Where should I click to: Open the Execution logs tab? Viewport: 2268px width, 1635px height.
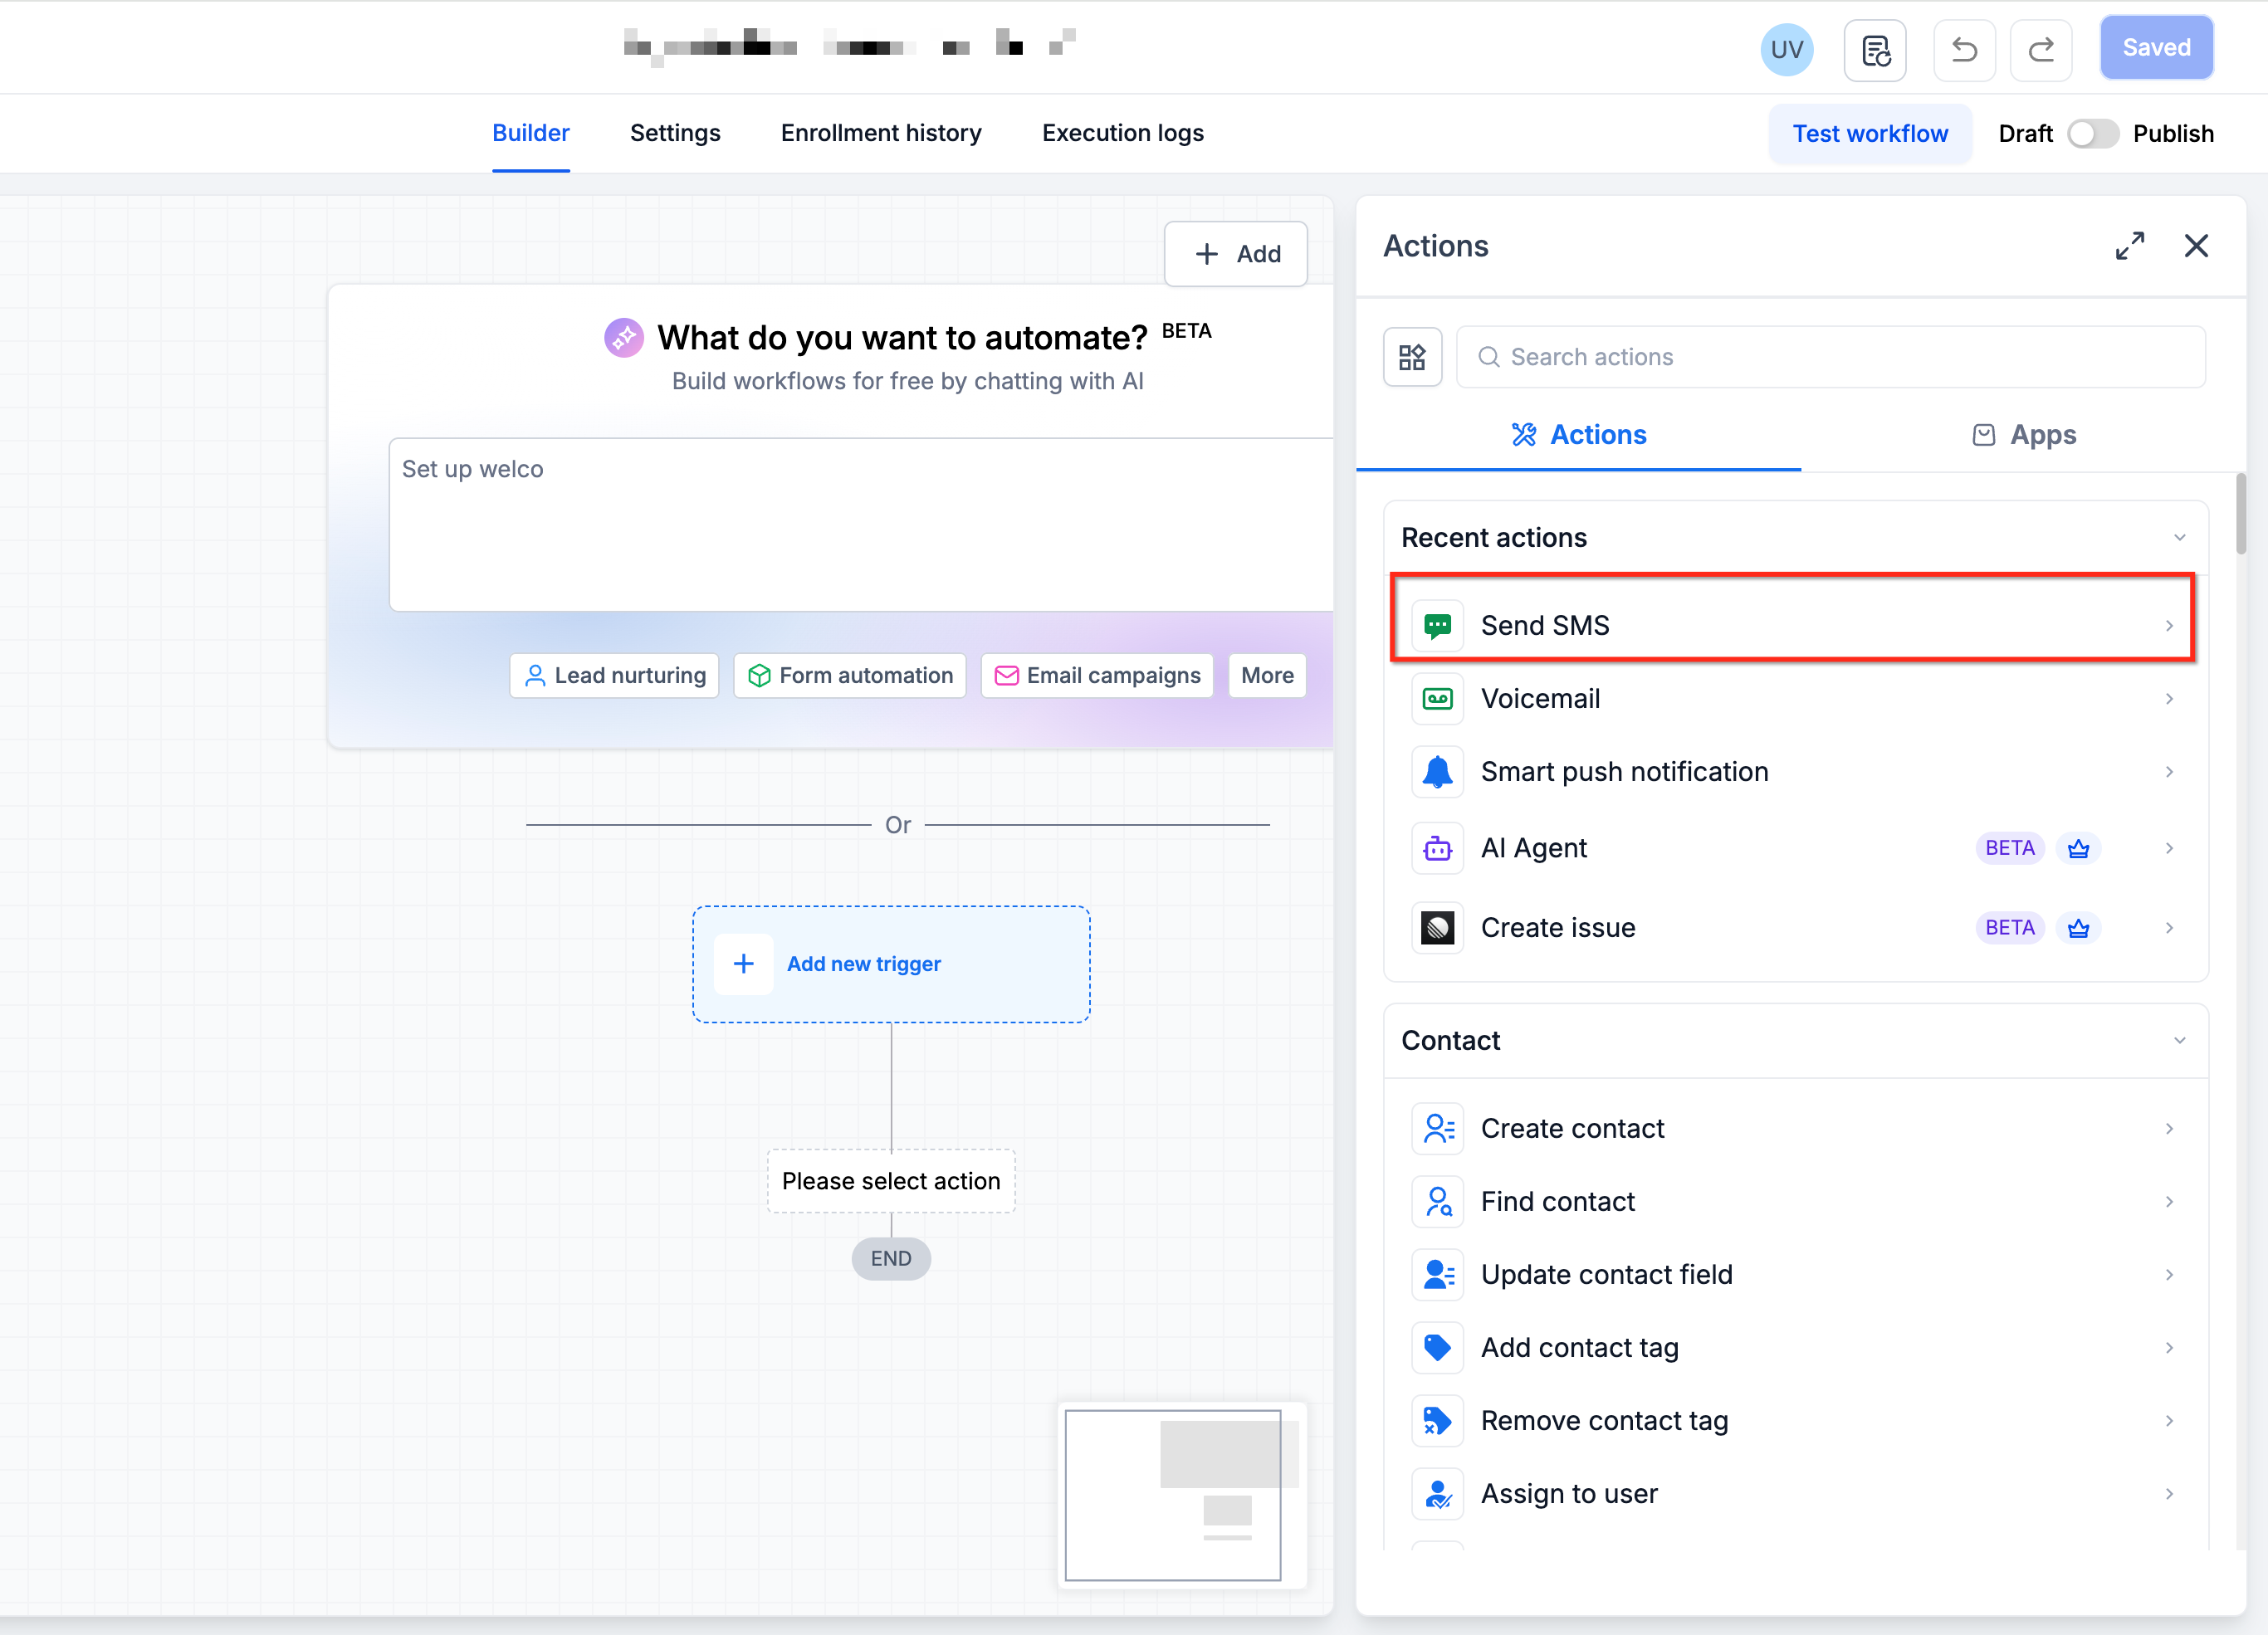1122,133
